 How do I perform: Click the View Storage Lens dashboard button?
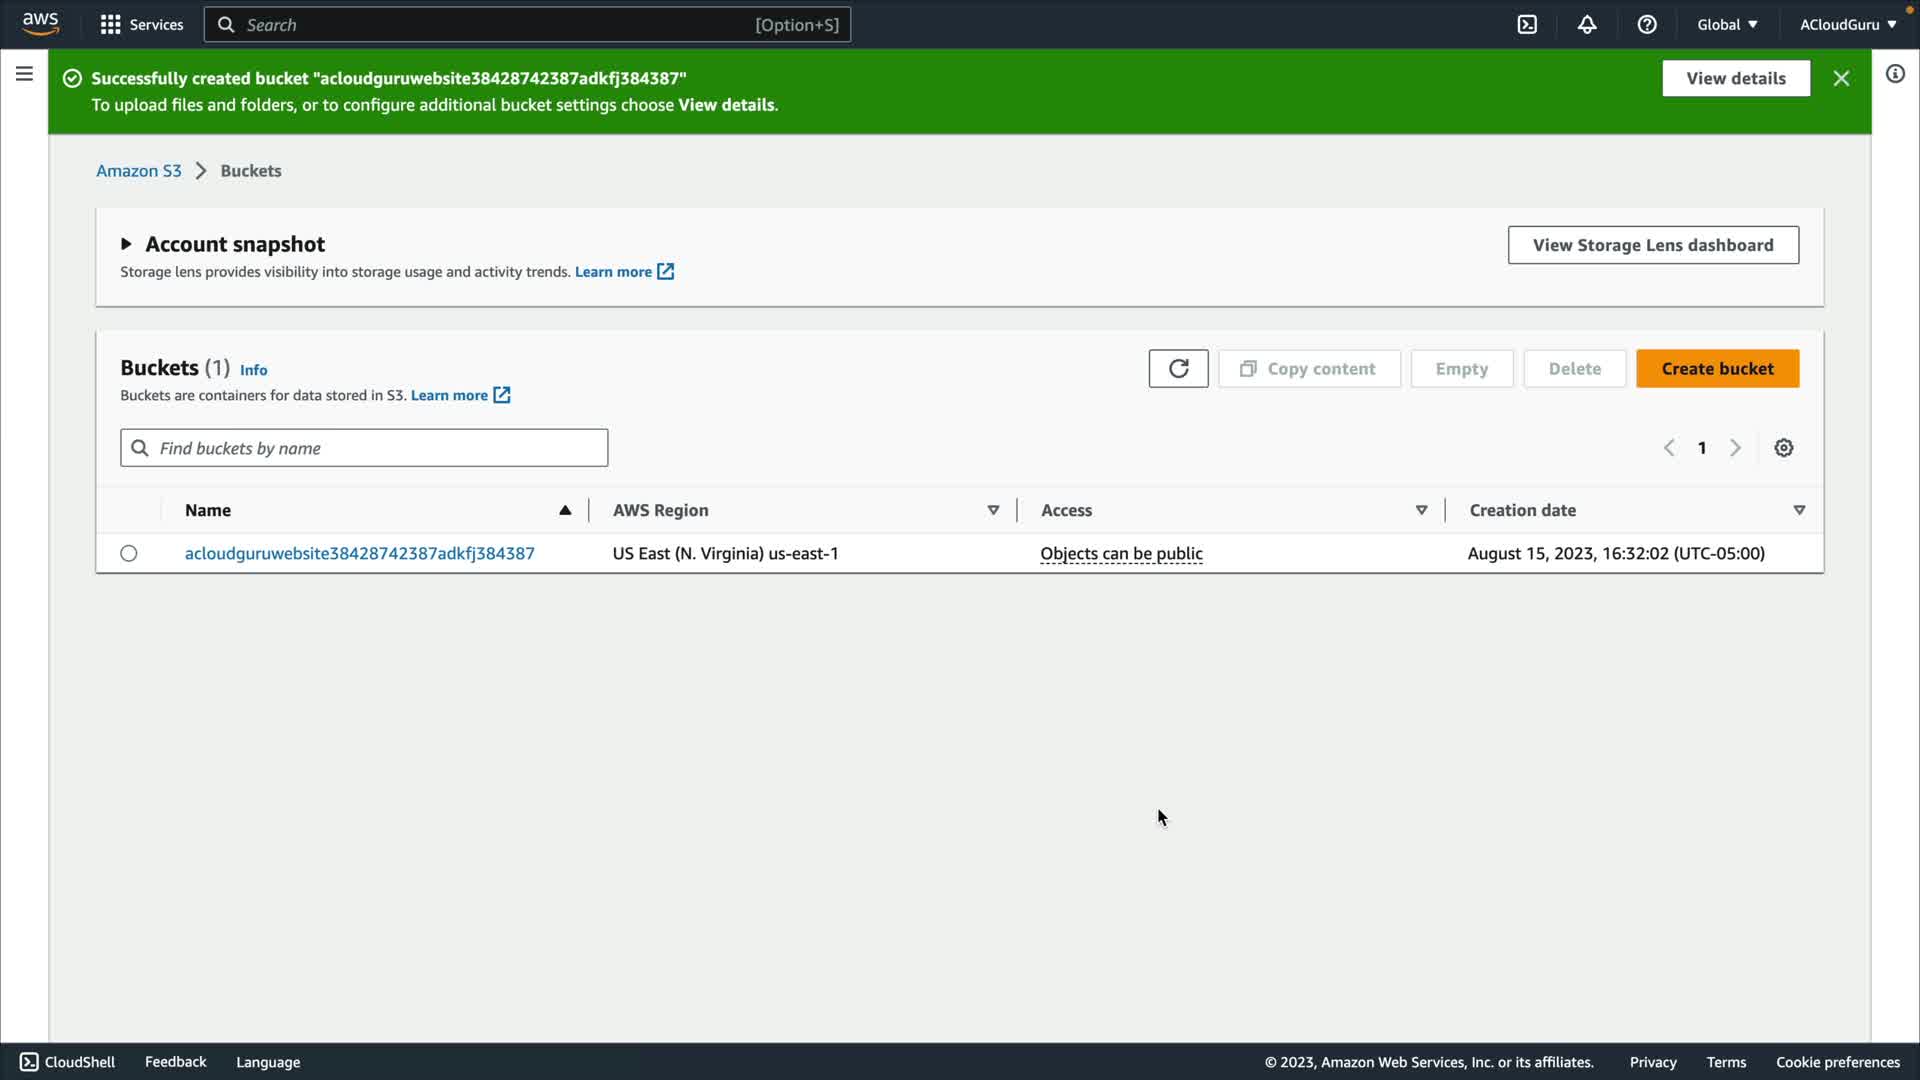click(x=1653, y=245)
